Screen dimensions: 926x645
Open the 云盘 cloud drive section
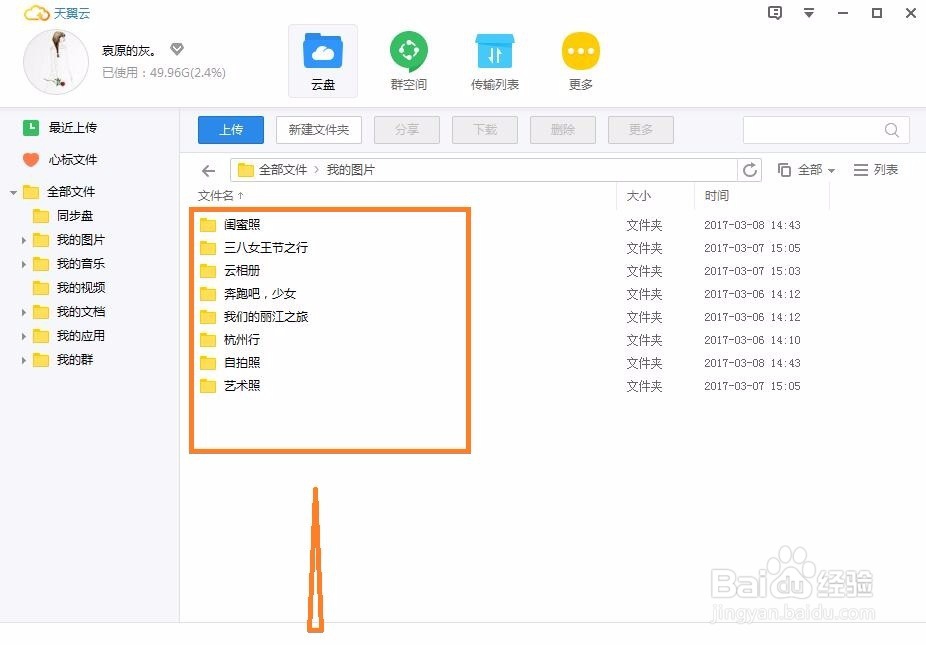pos(322,60)
